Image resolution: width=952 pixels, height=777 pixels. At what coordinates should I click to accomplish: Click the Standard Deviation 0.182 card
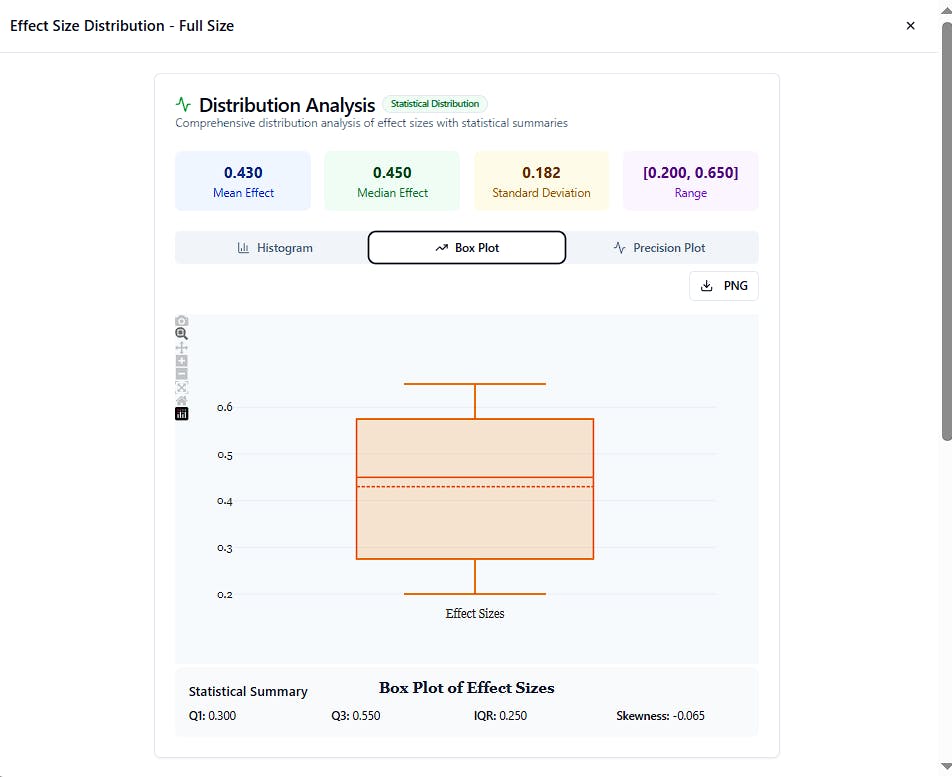tap(541, 181)
